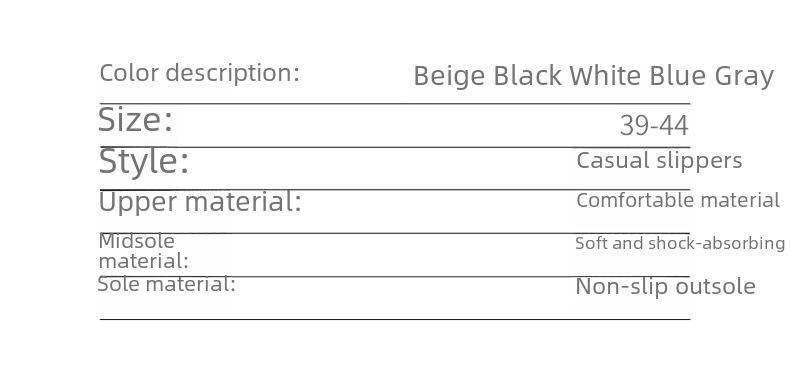790x381 pixels.
Task: Click the "Size:" label
Action: coord(135,120)
